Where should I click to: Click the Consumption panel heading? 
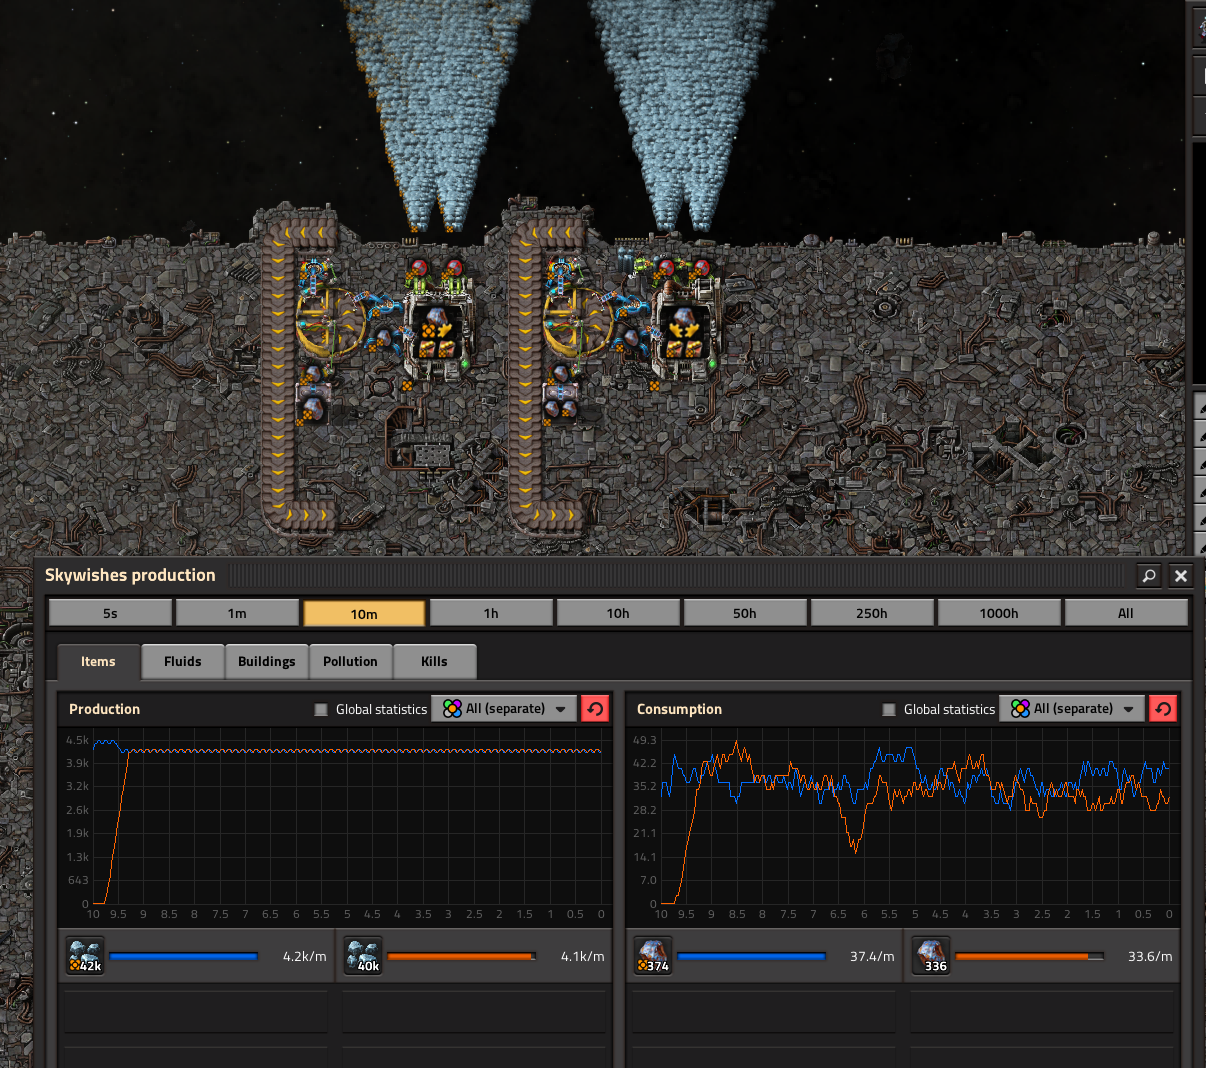(679, 709)
